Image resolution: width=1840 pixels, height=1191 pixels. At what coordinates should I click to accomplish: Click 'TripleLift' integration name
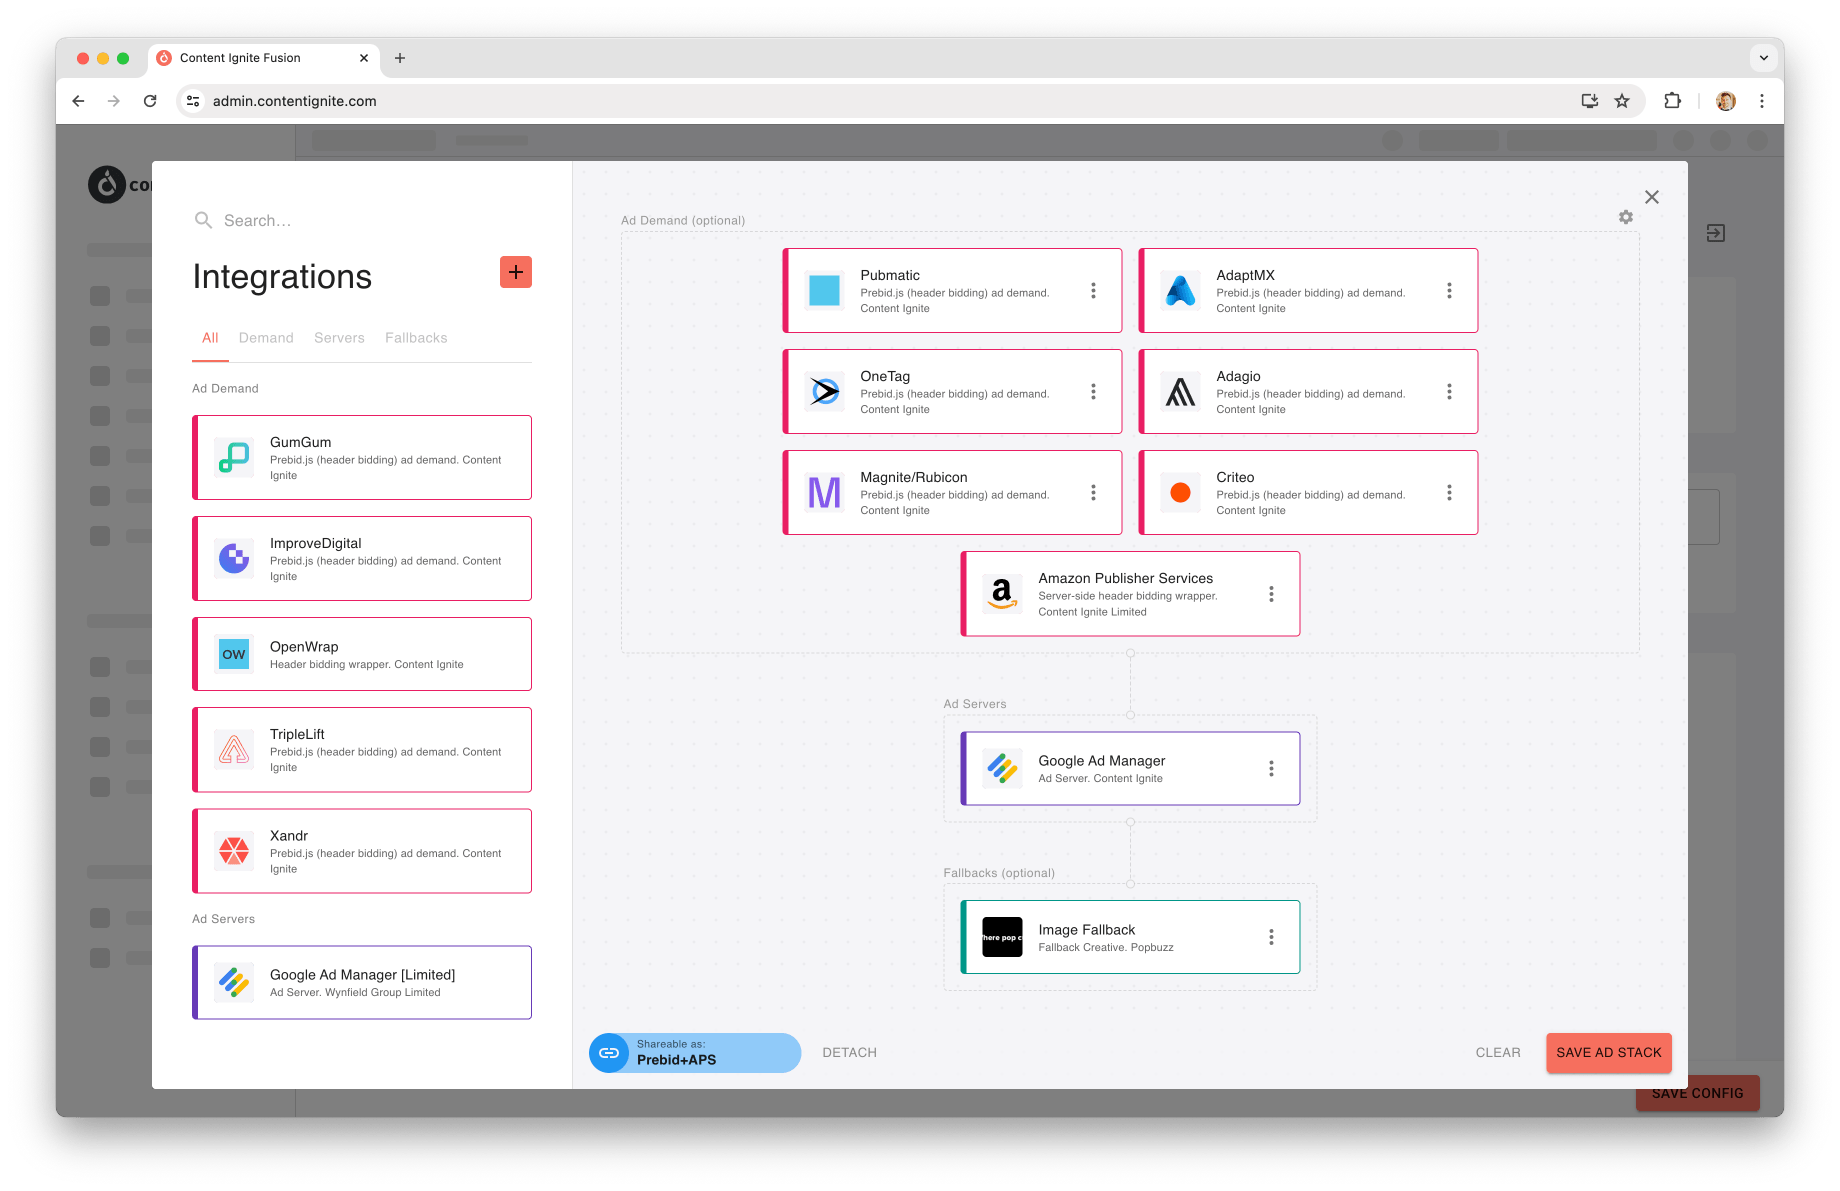[297, 735]
